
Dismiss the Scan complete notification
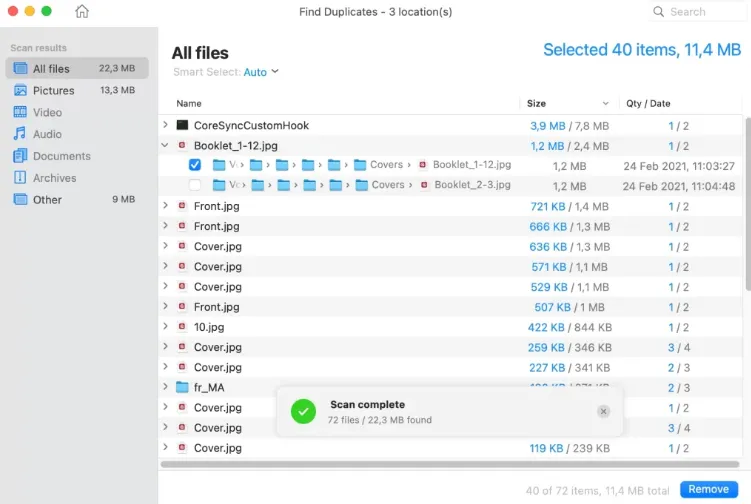click(x=603, y=412)
